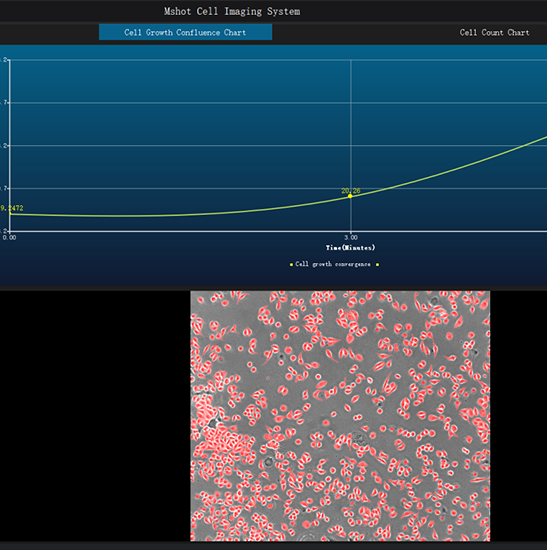This screenshot has width=547, height=550.
Task: Click the Cell growth convergence legend entry
Action: point(334,264)
